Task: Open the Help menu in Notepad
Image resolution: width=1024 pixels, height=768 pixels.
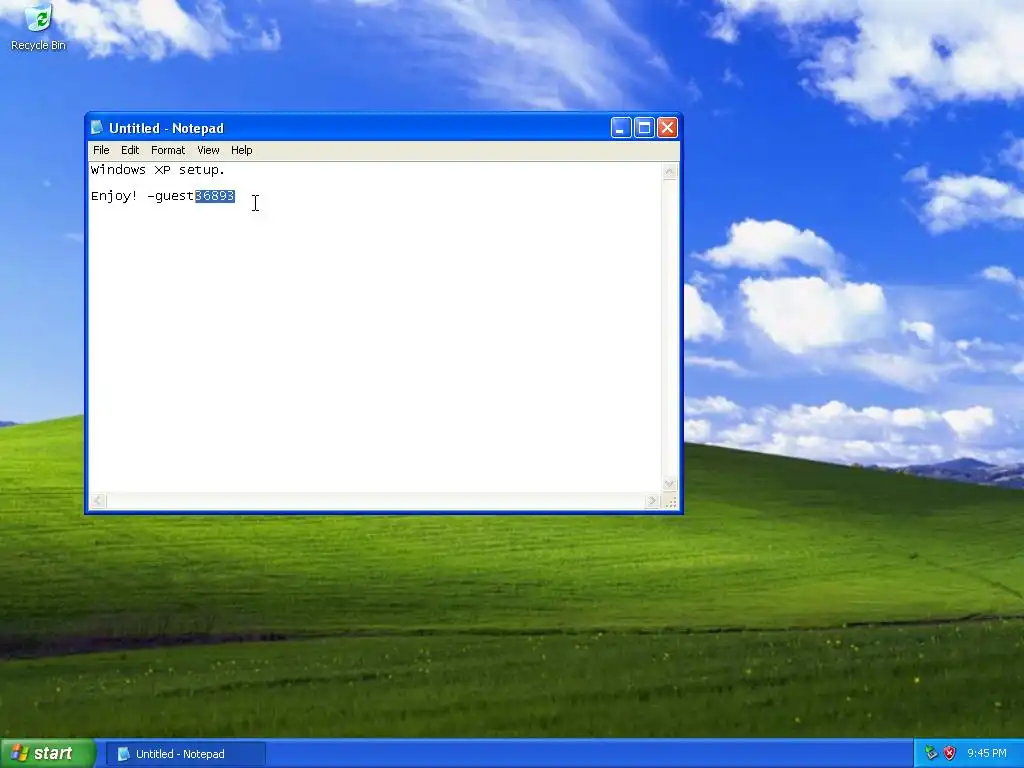Action: coord(242,150)
